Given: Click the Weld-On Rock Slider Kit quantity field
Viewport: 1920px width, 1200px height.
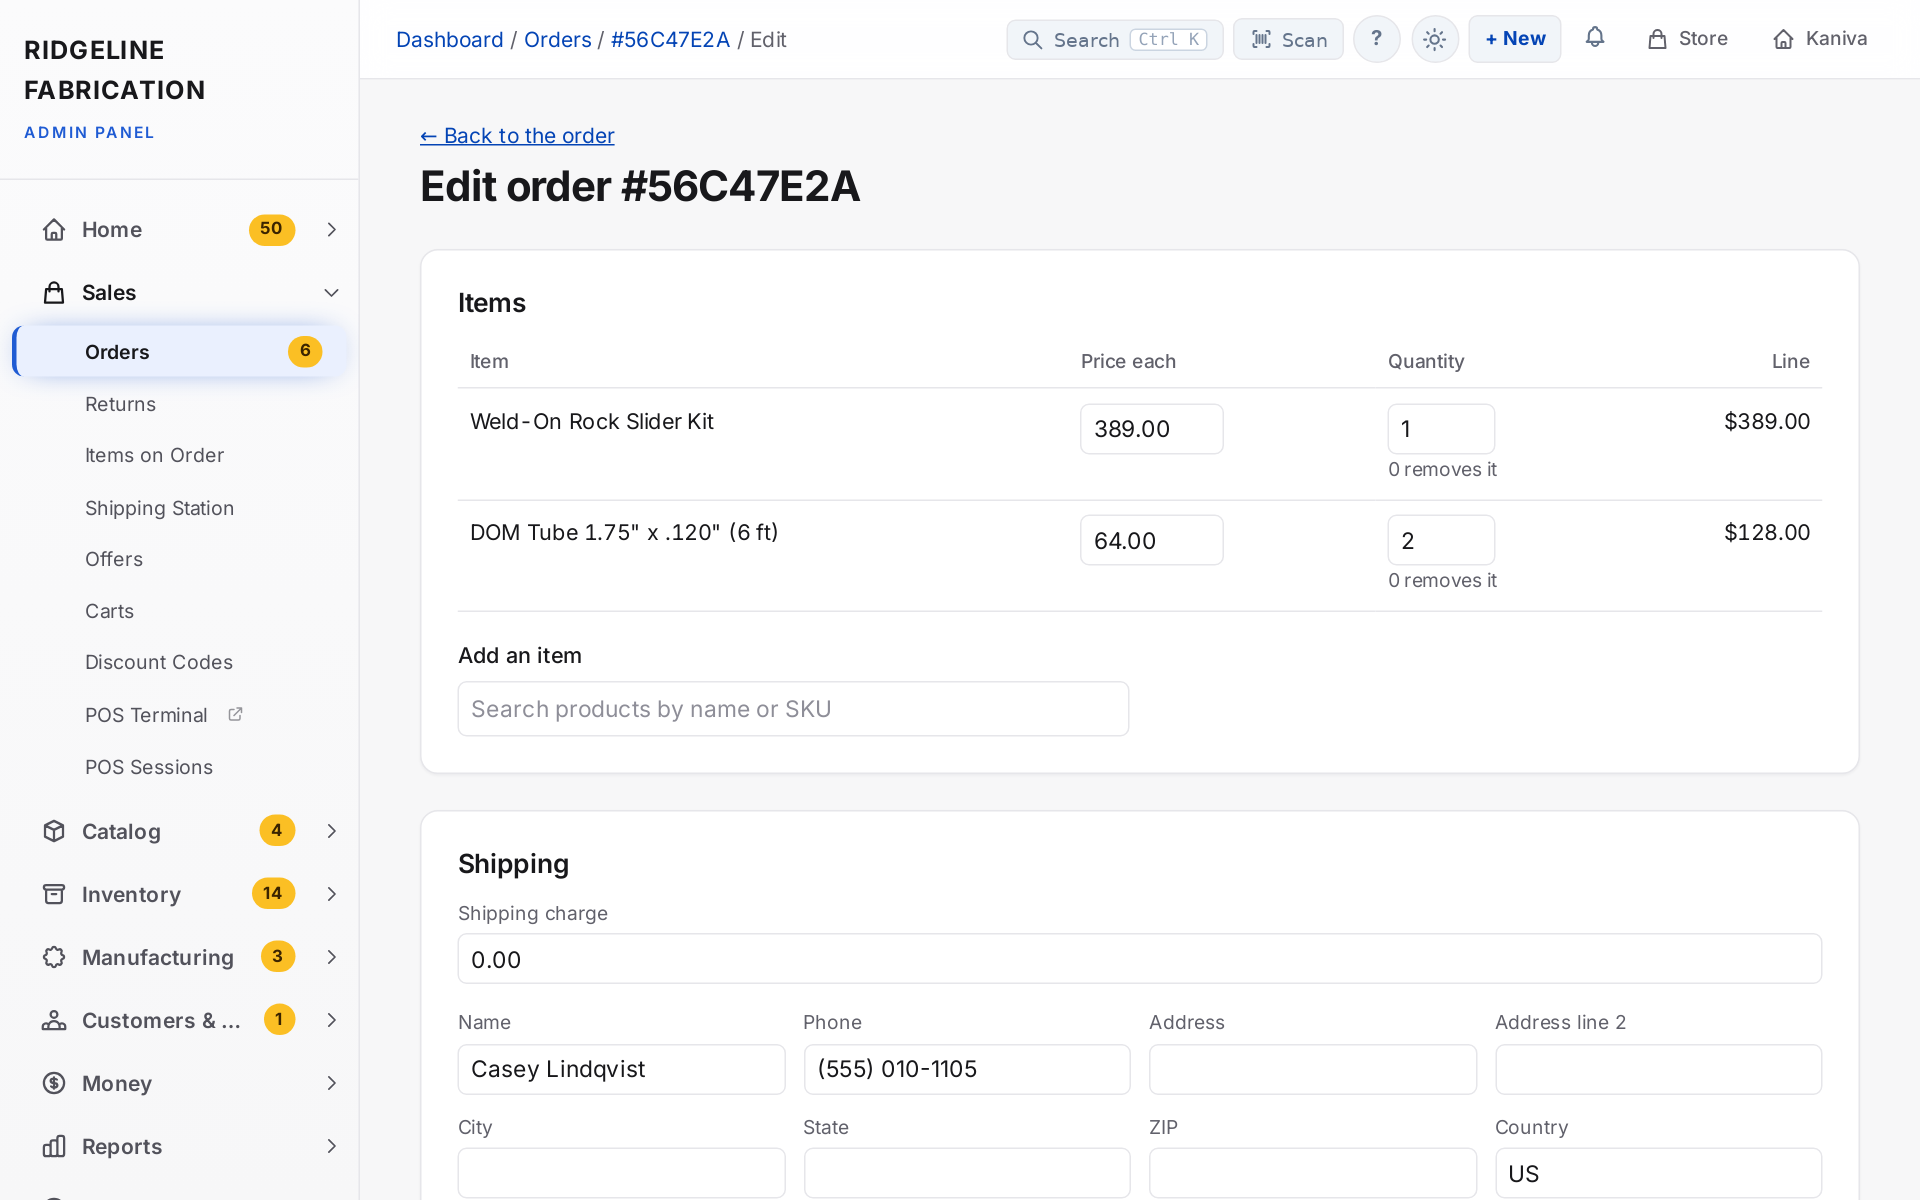Looking at the screenshot, I should tap(1441, 429).
